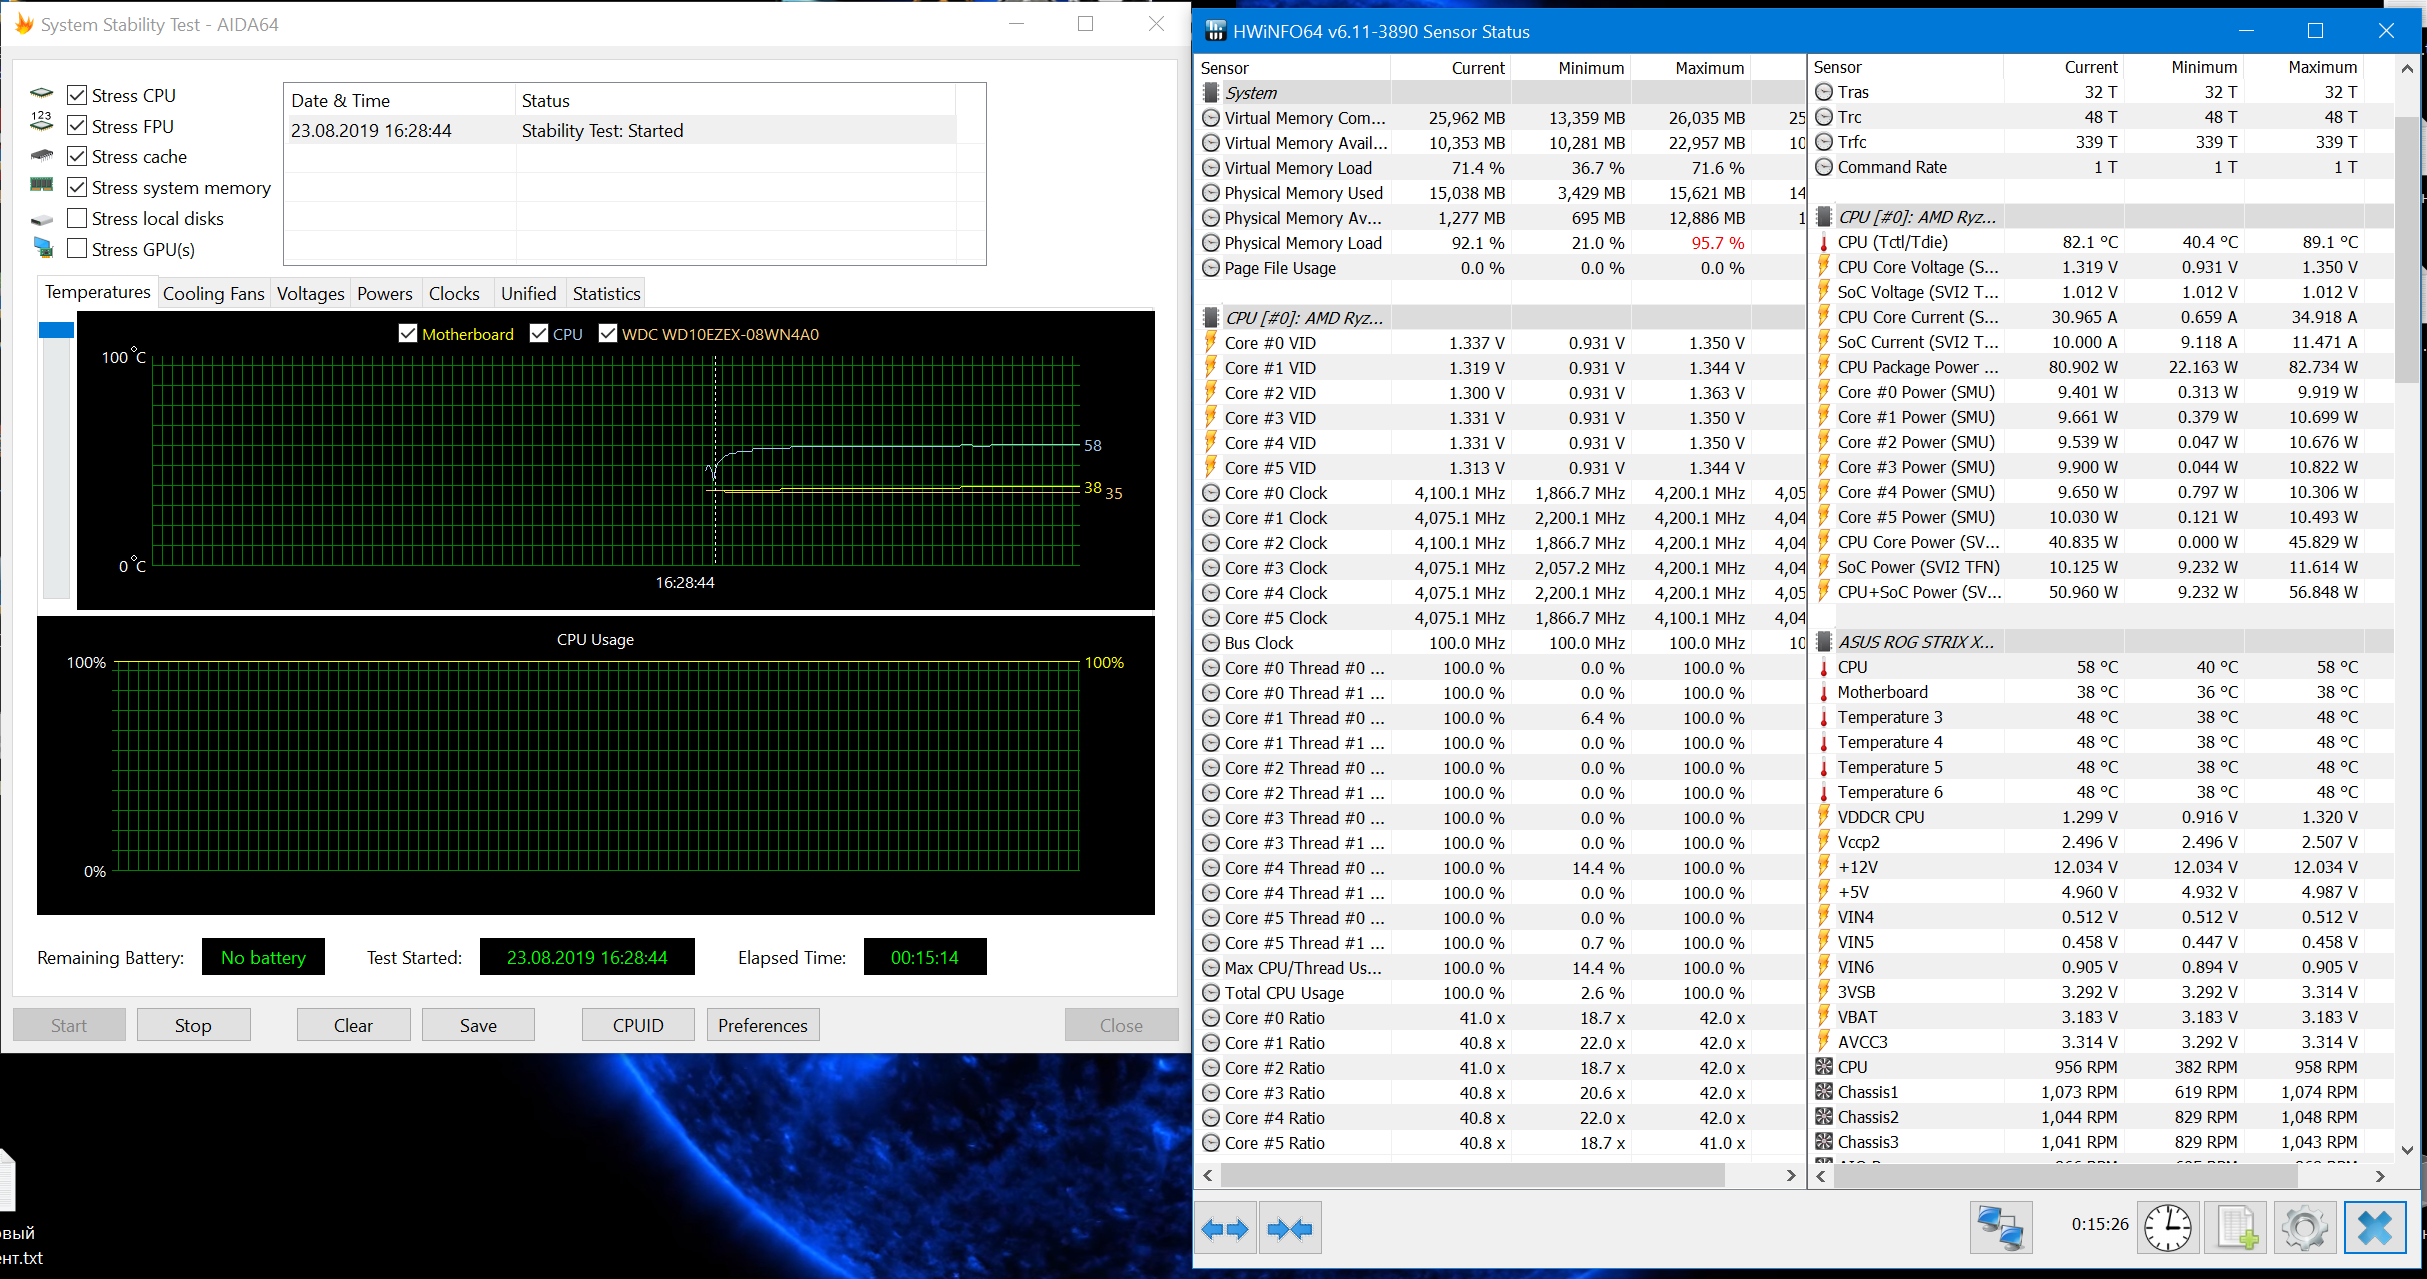Screen dimensions: 2427x1279
Task: Open HWiNFO remote network computers icon
Action: [2000, 1228]
